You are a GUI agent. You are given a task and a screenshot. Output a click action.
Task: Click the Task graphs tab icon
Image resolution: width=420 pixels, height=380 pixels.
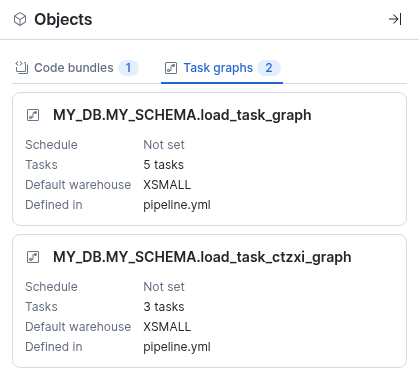pos(171,68)
